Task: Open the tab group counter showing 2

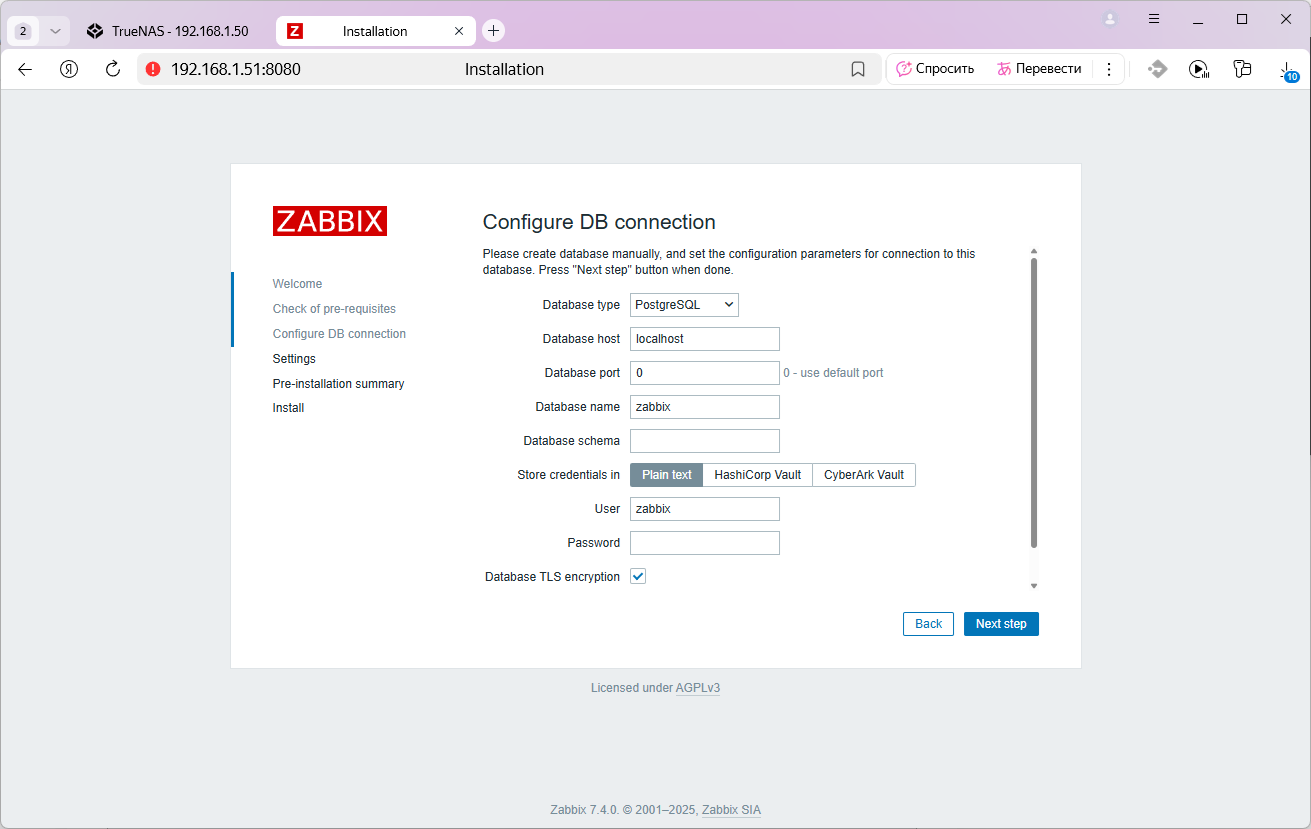Action: click(23, 31)
